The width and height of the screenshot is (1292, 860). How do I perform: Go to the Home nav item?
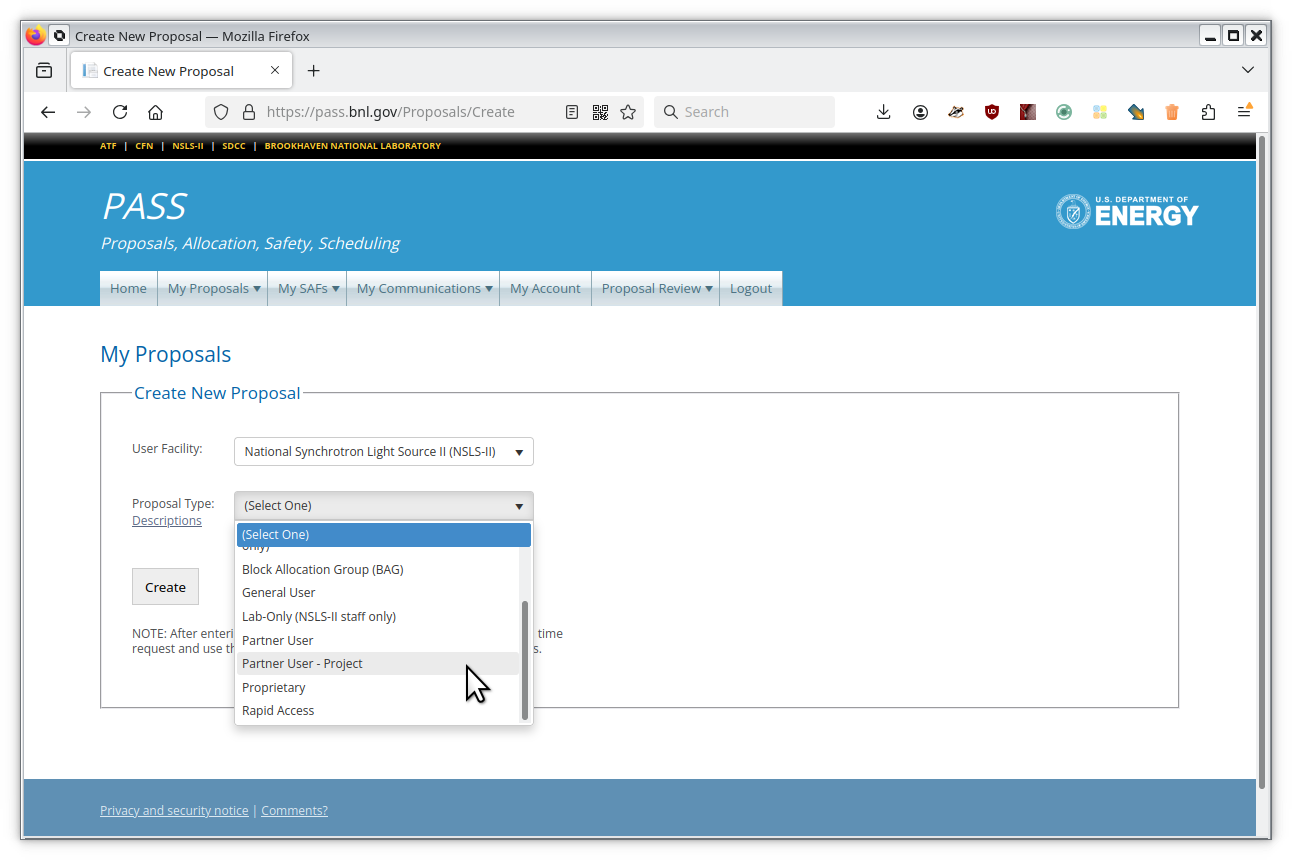tap(128, 288)
